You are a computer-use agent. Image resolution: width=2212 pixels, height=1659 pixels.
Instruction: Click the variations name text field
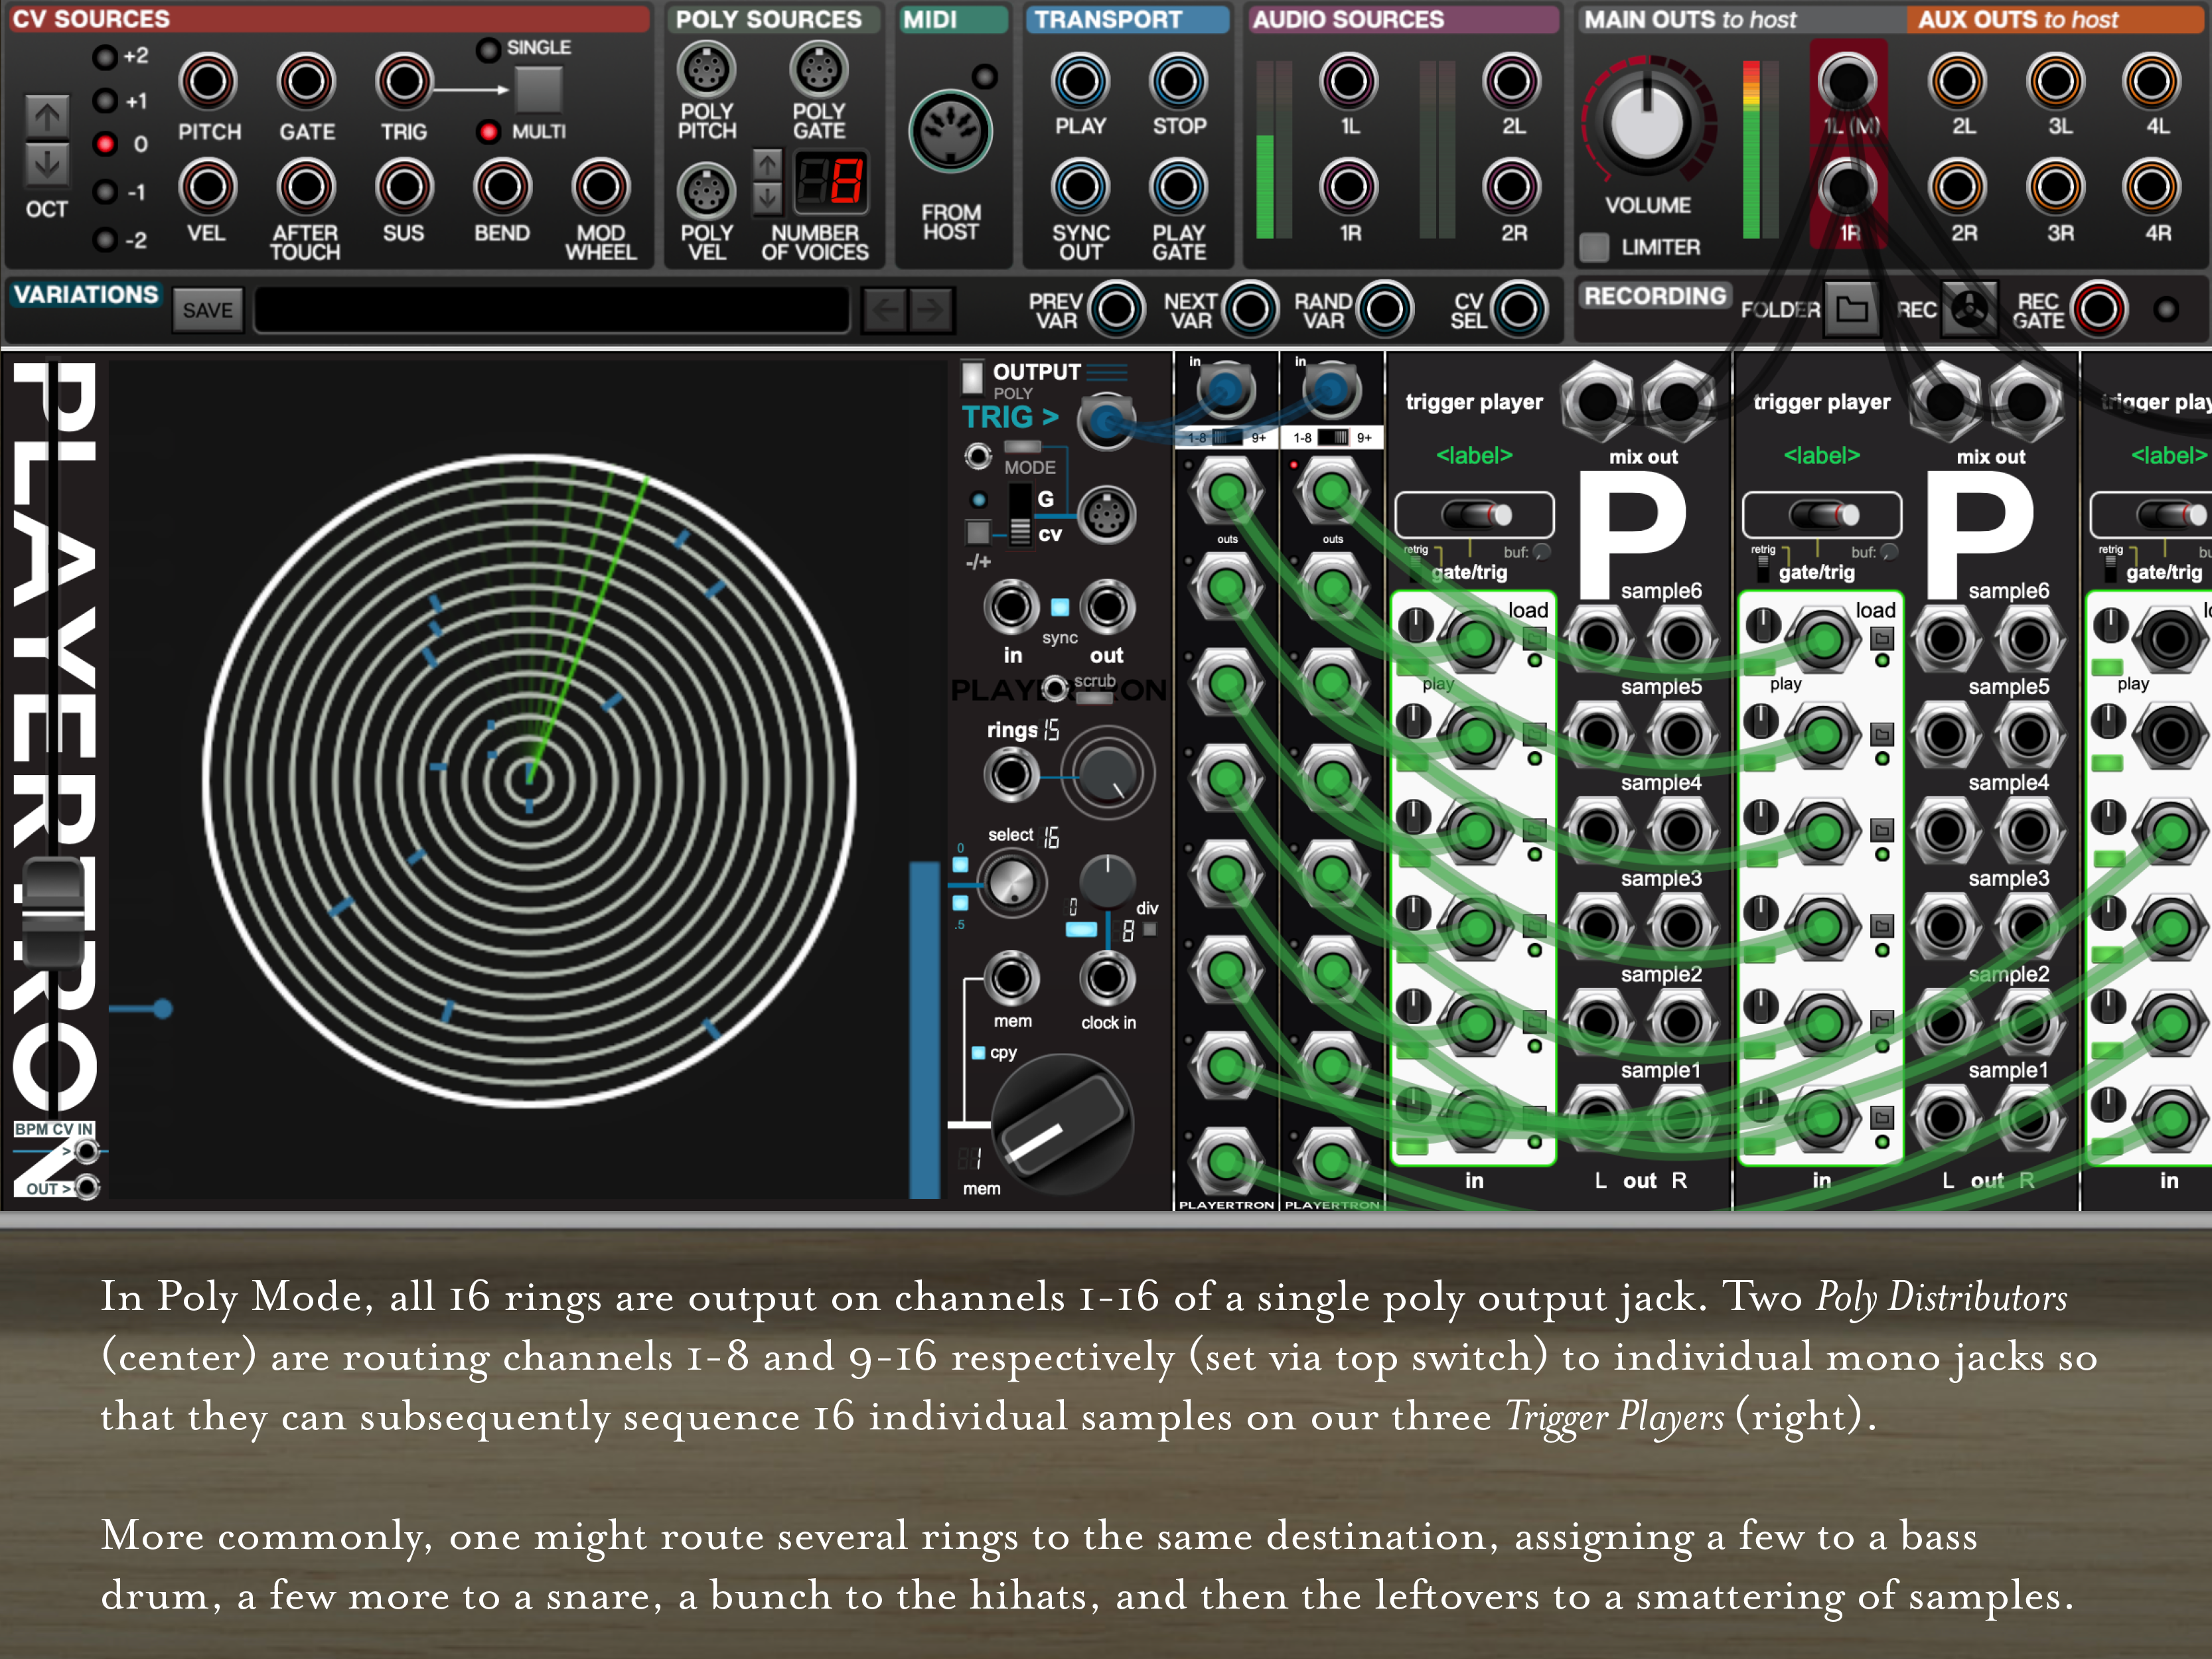point(551,310)
